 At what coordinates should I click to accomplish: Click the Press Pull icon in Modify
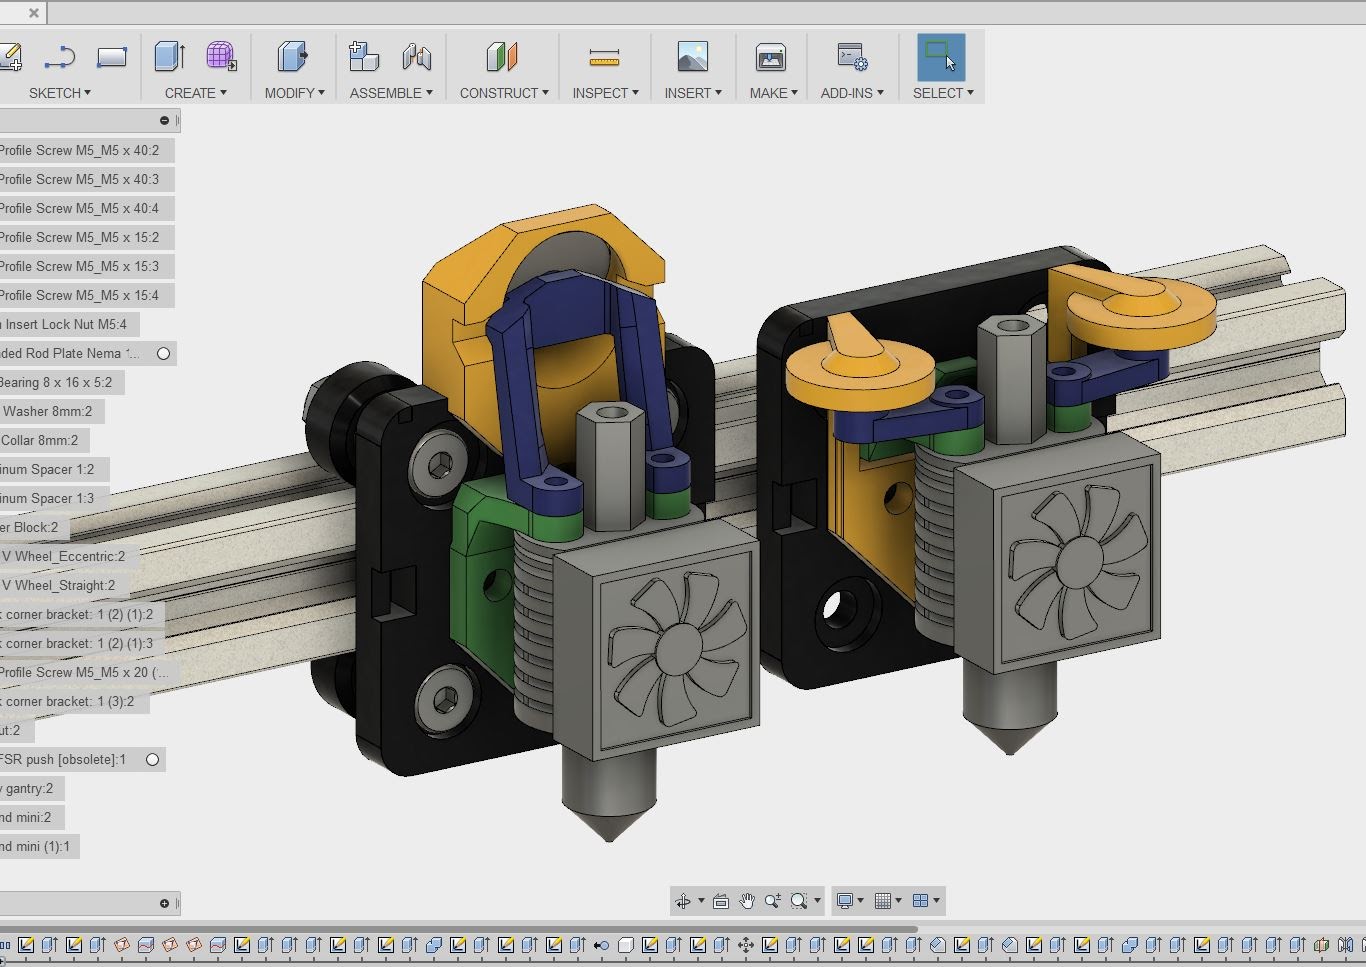tap(292, 57)
